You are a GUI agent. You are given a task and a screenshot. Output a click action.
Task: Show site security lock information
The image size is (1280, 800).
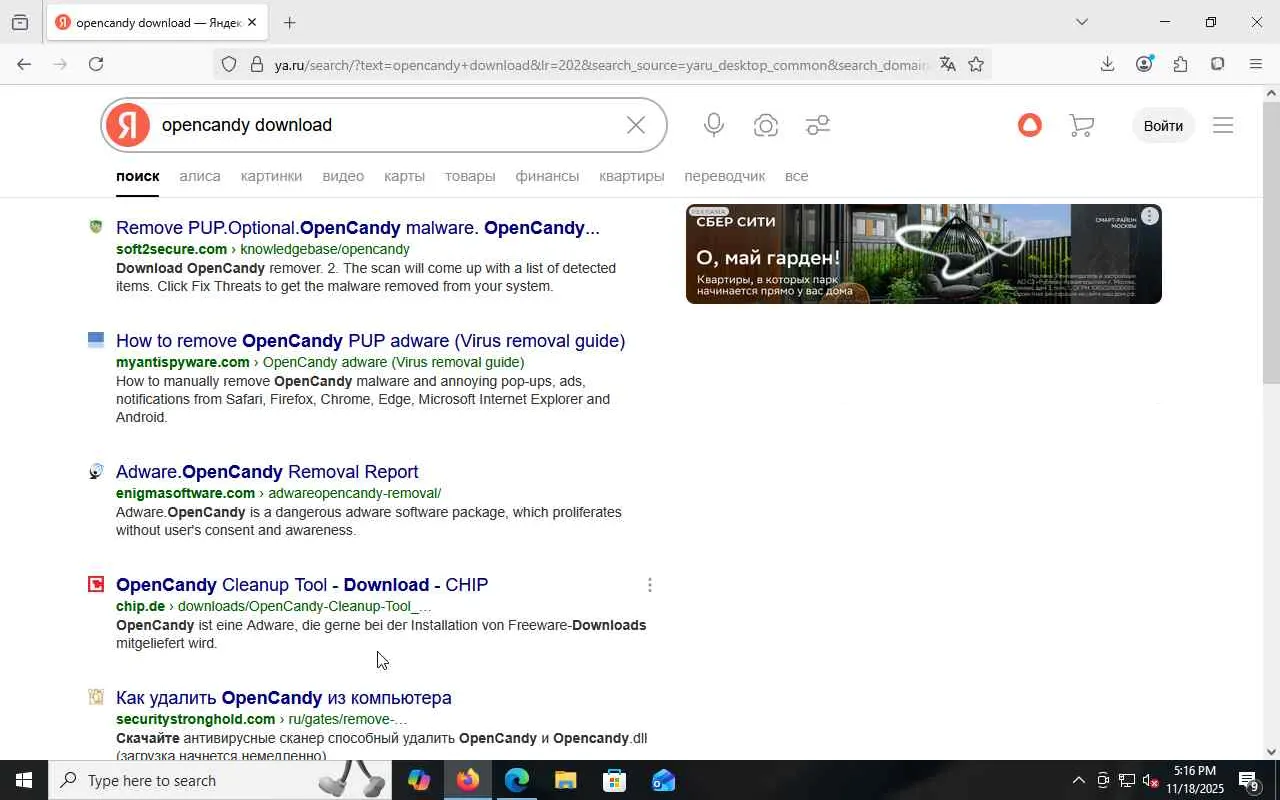pyautogui.click(x=256, y=65)
